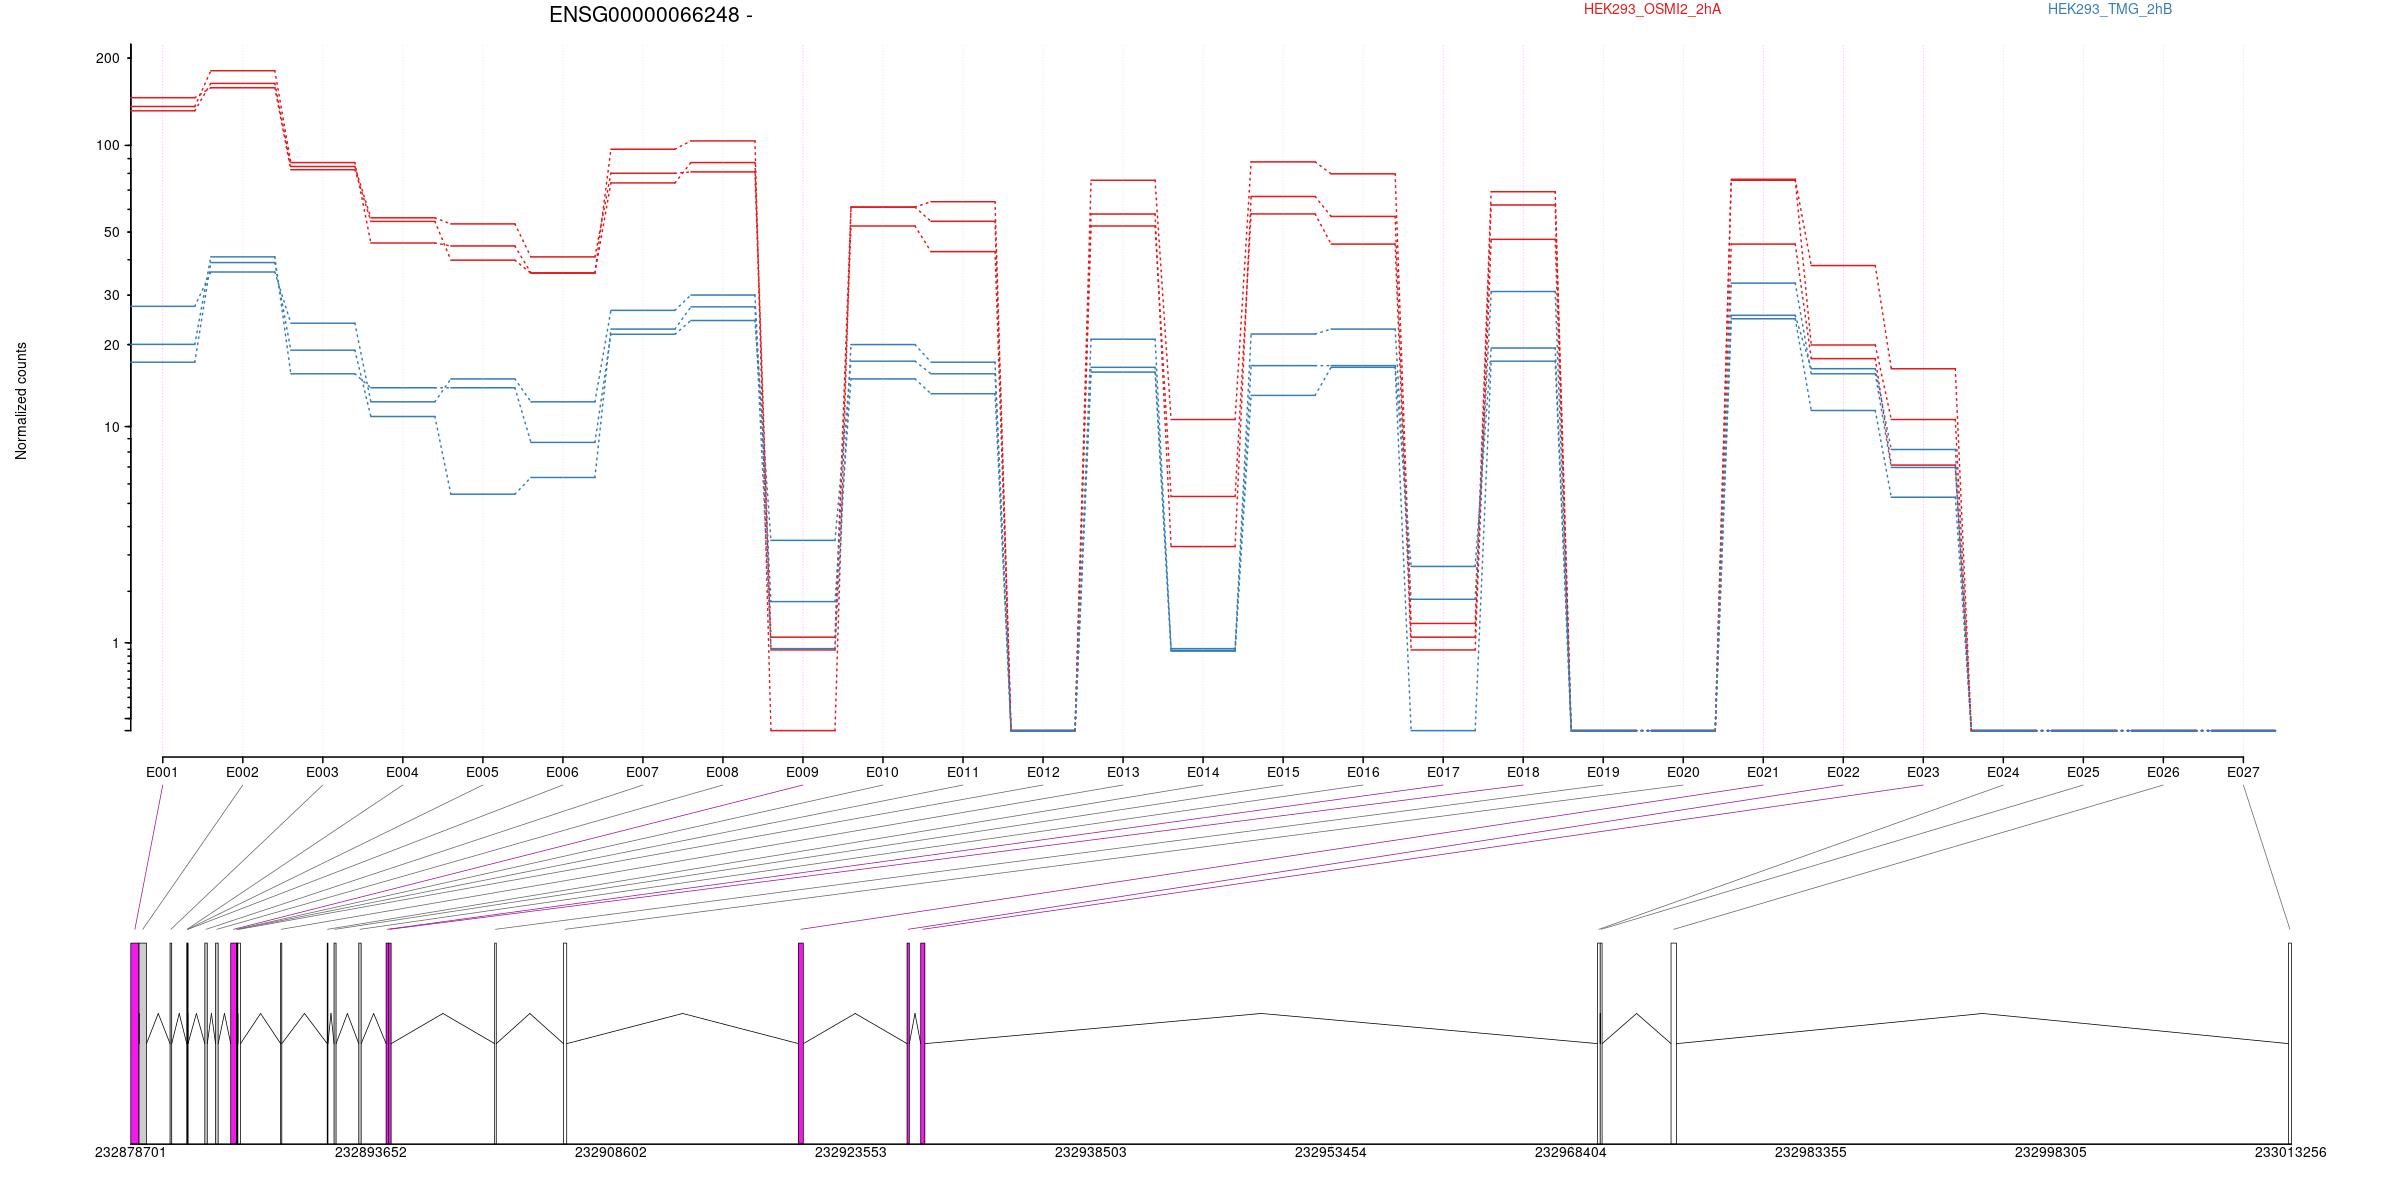The width and height of the screenshot is (2400, 1200).
Task: Click exon label E002
Action: pyautogui.click(x=242, y=772)
